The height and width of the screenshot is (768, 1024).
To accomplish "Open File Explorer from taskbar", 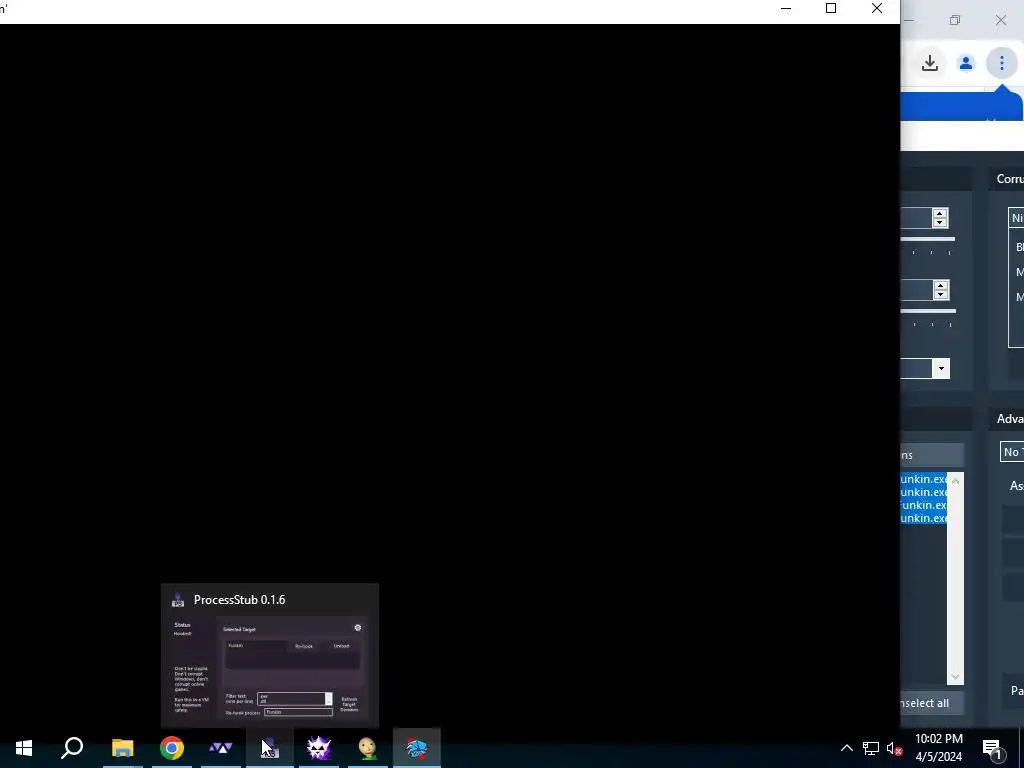I will click(x=122, y=748).
